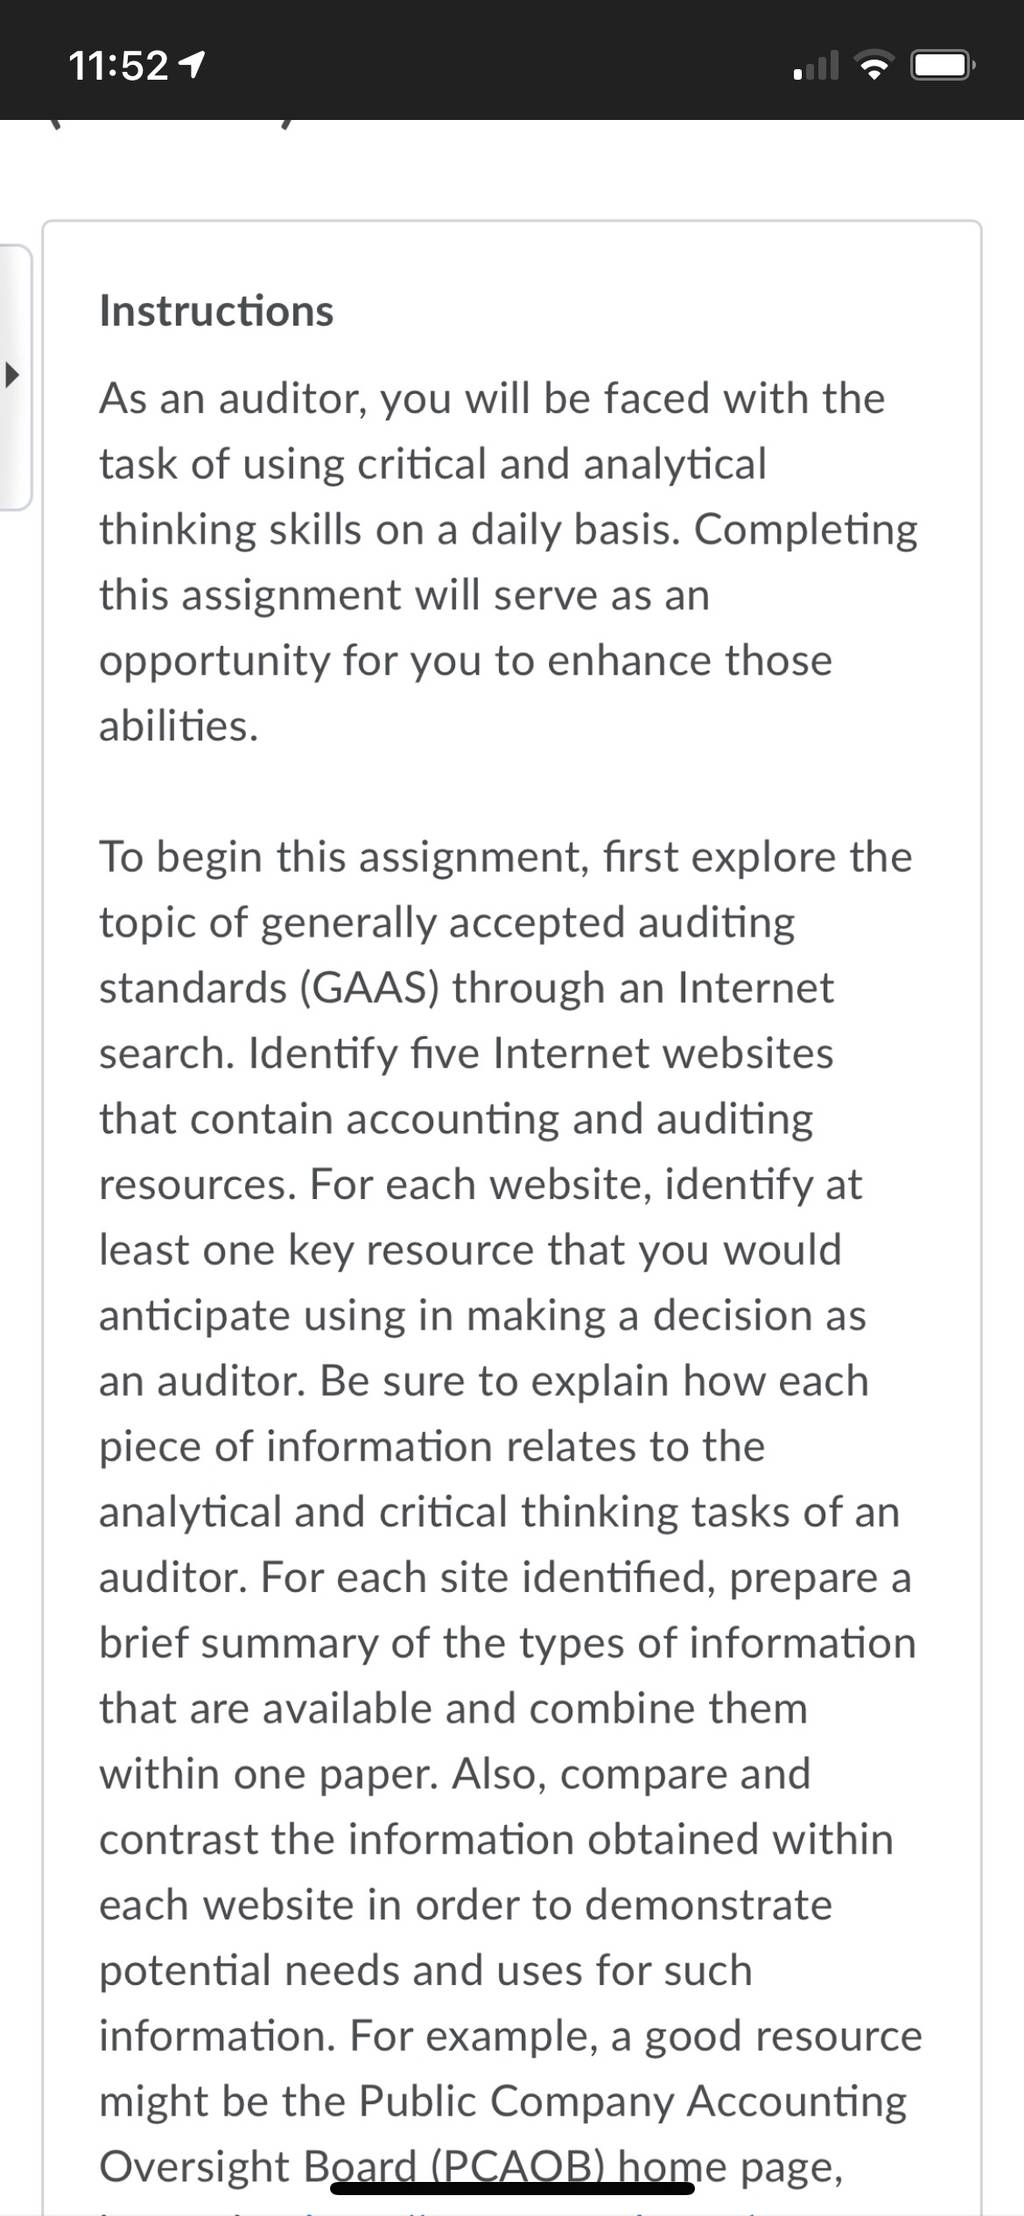
Task: Tap the cellular signal bars icon
Action: [815, 67]
